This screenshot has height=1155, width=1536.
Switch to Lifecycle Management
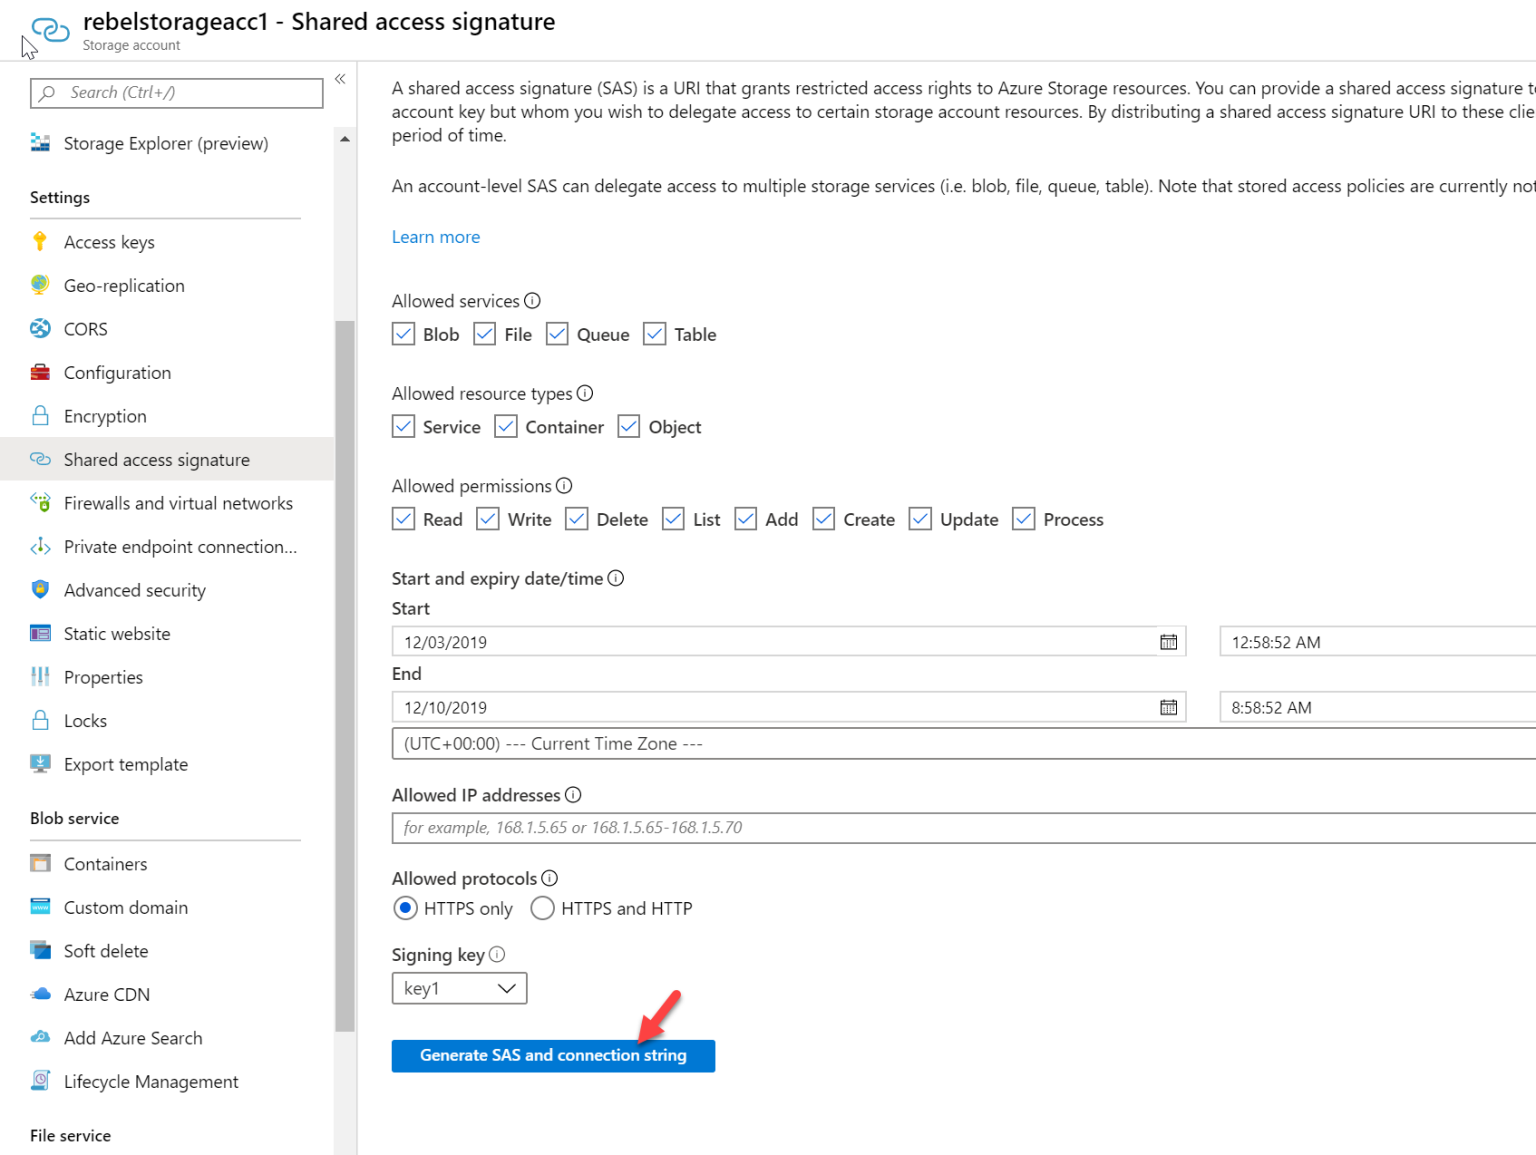coord(151,1081)
